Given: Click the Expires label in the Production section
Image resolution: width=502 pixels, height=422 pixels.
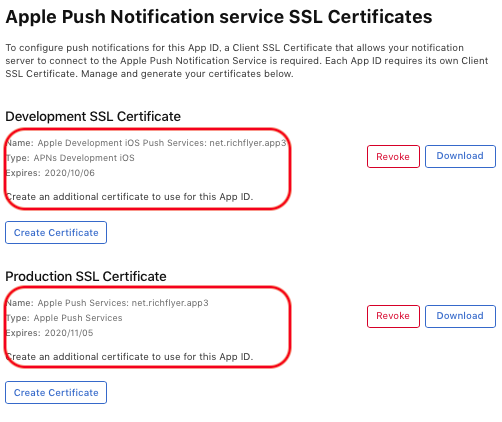Looking at the screenshot, I should (23, 333).
